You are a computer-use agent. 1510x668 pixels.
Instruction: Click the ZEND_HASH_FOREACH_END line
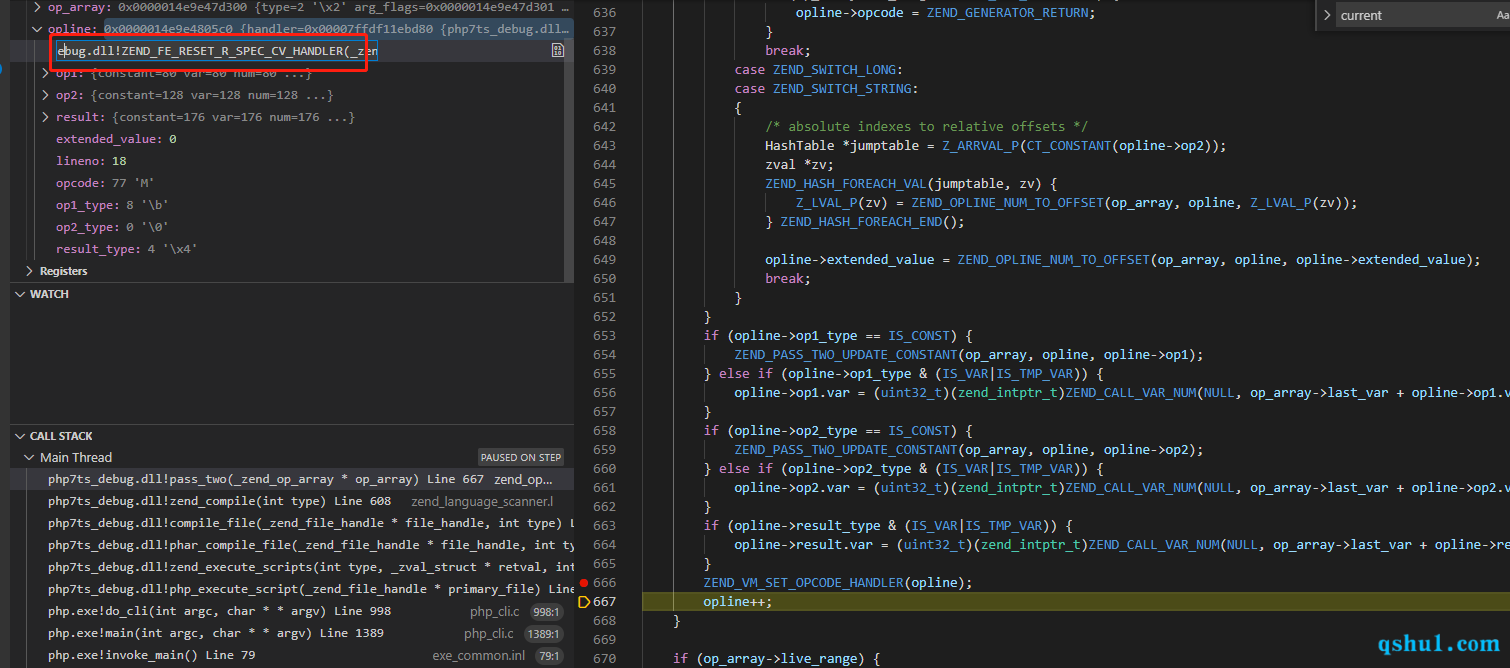click(865, 221)
